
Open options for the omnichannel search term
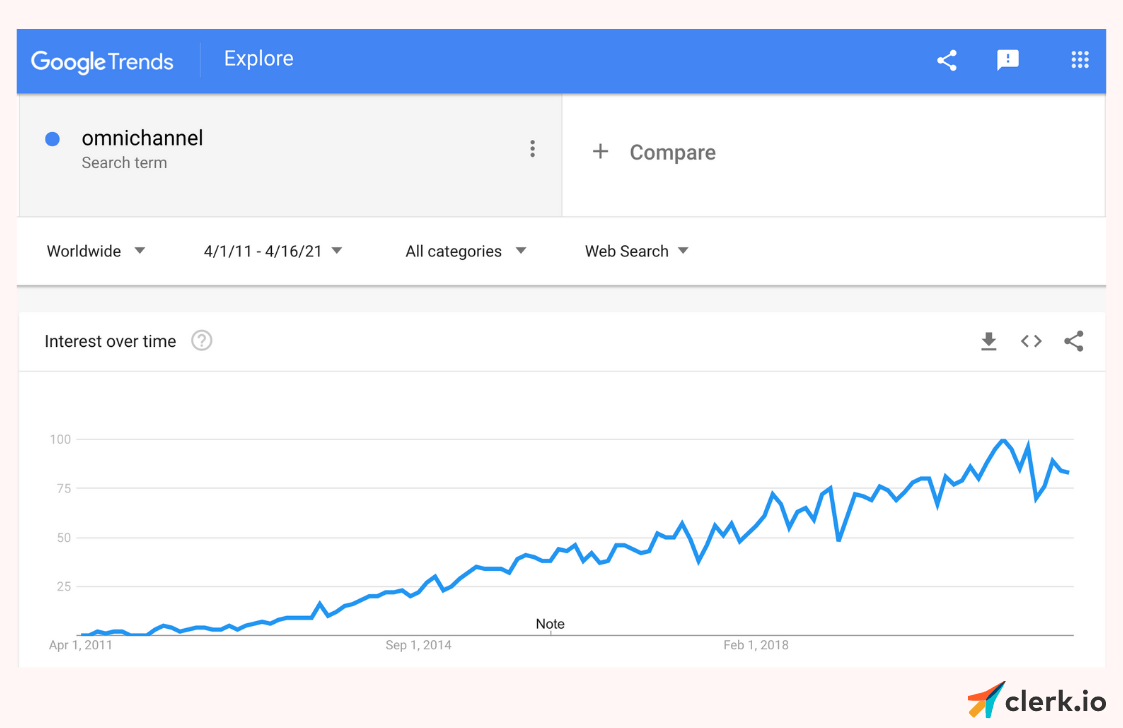(532, 148)
